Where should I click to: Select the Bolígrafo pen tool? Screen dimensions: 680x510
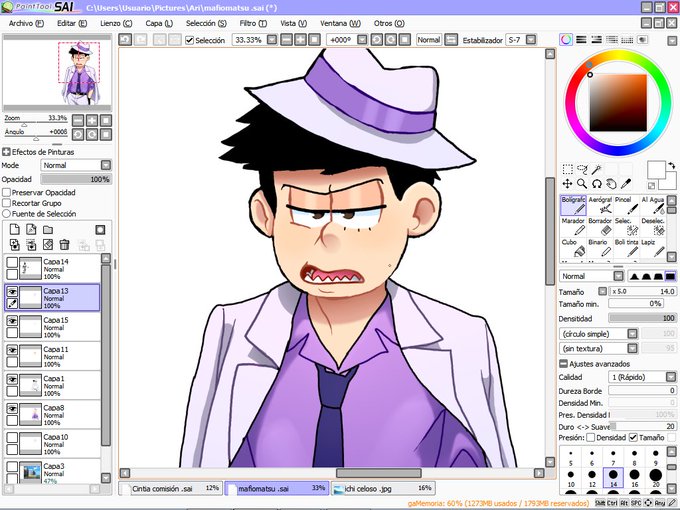[x=573, y=206]
